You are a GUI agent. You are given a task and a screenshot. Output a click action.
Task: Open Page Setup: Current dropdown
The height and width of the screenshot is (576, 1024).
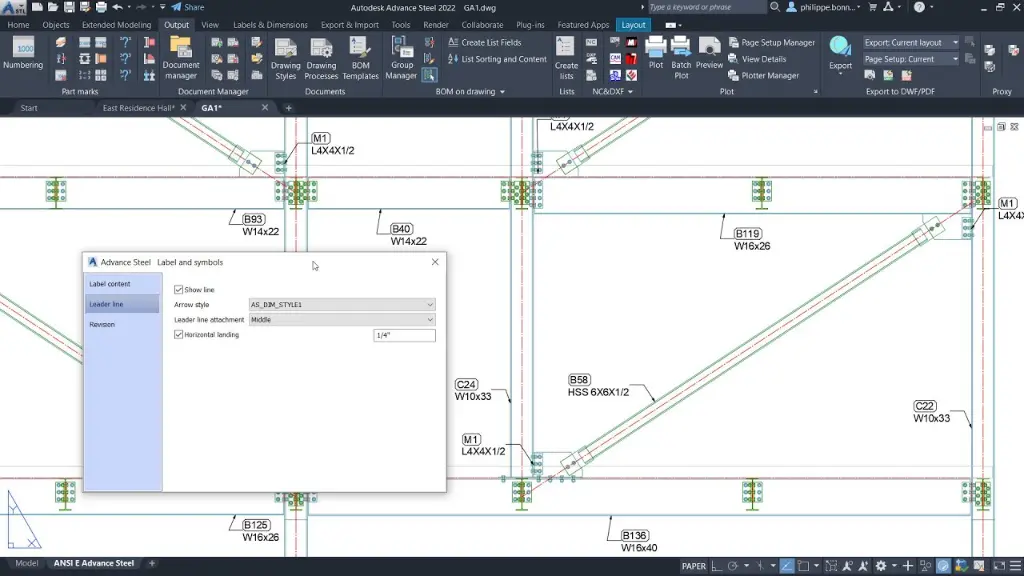click(x=911, y=59)
